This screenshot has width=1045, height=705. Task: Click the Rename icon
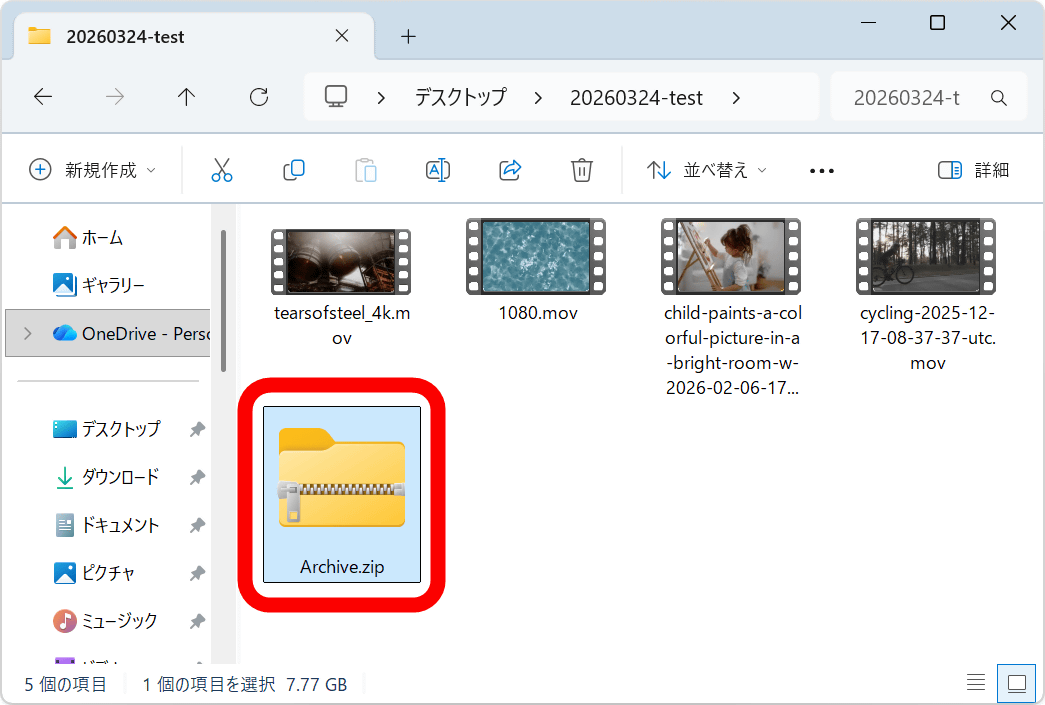click(438, 170)
